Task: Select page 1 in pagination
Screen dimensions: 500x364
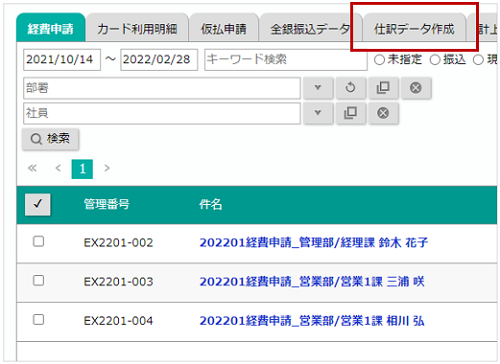Action: [x=82, y=169]
